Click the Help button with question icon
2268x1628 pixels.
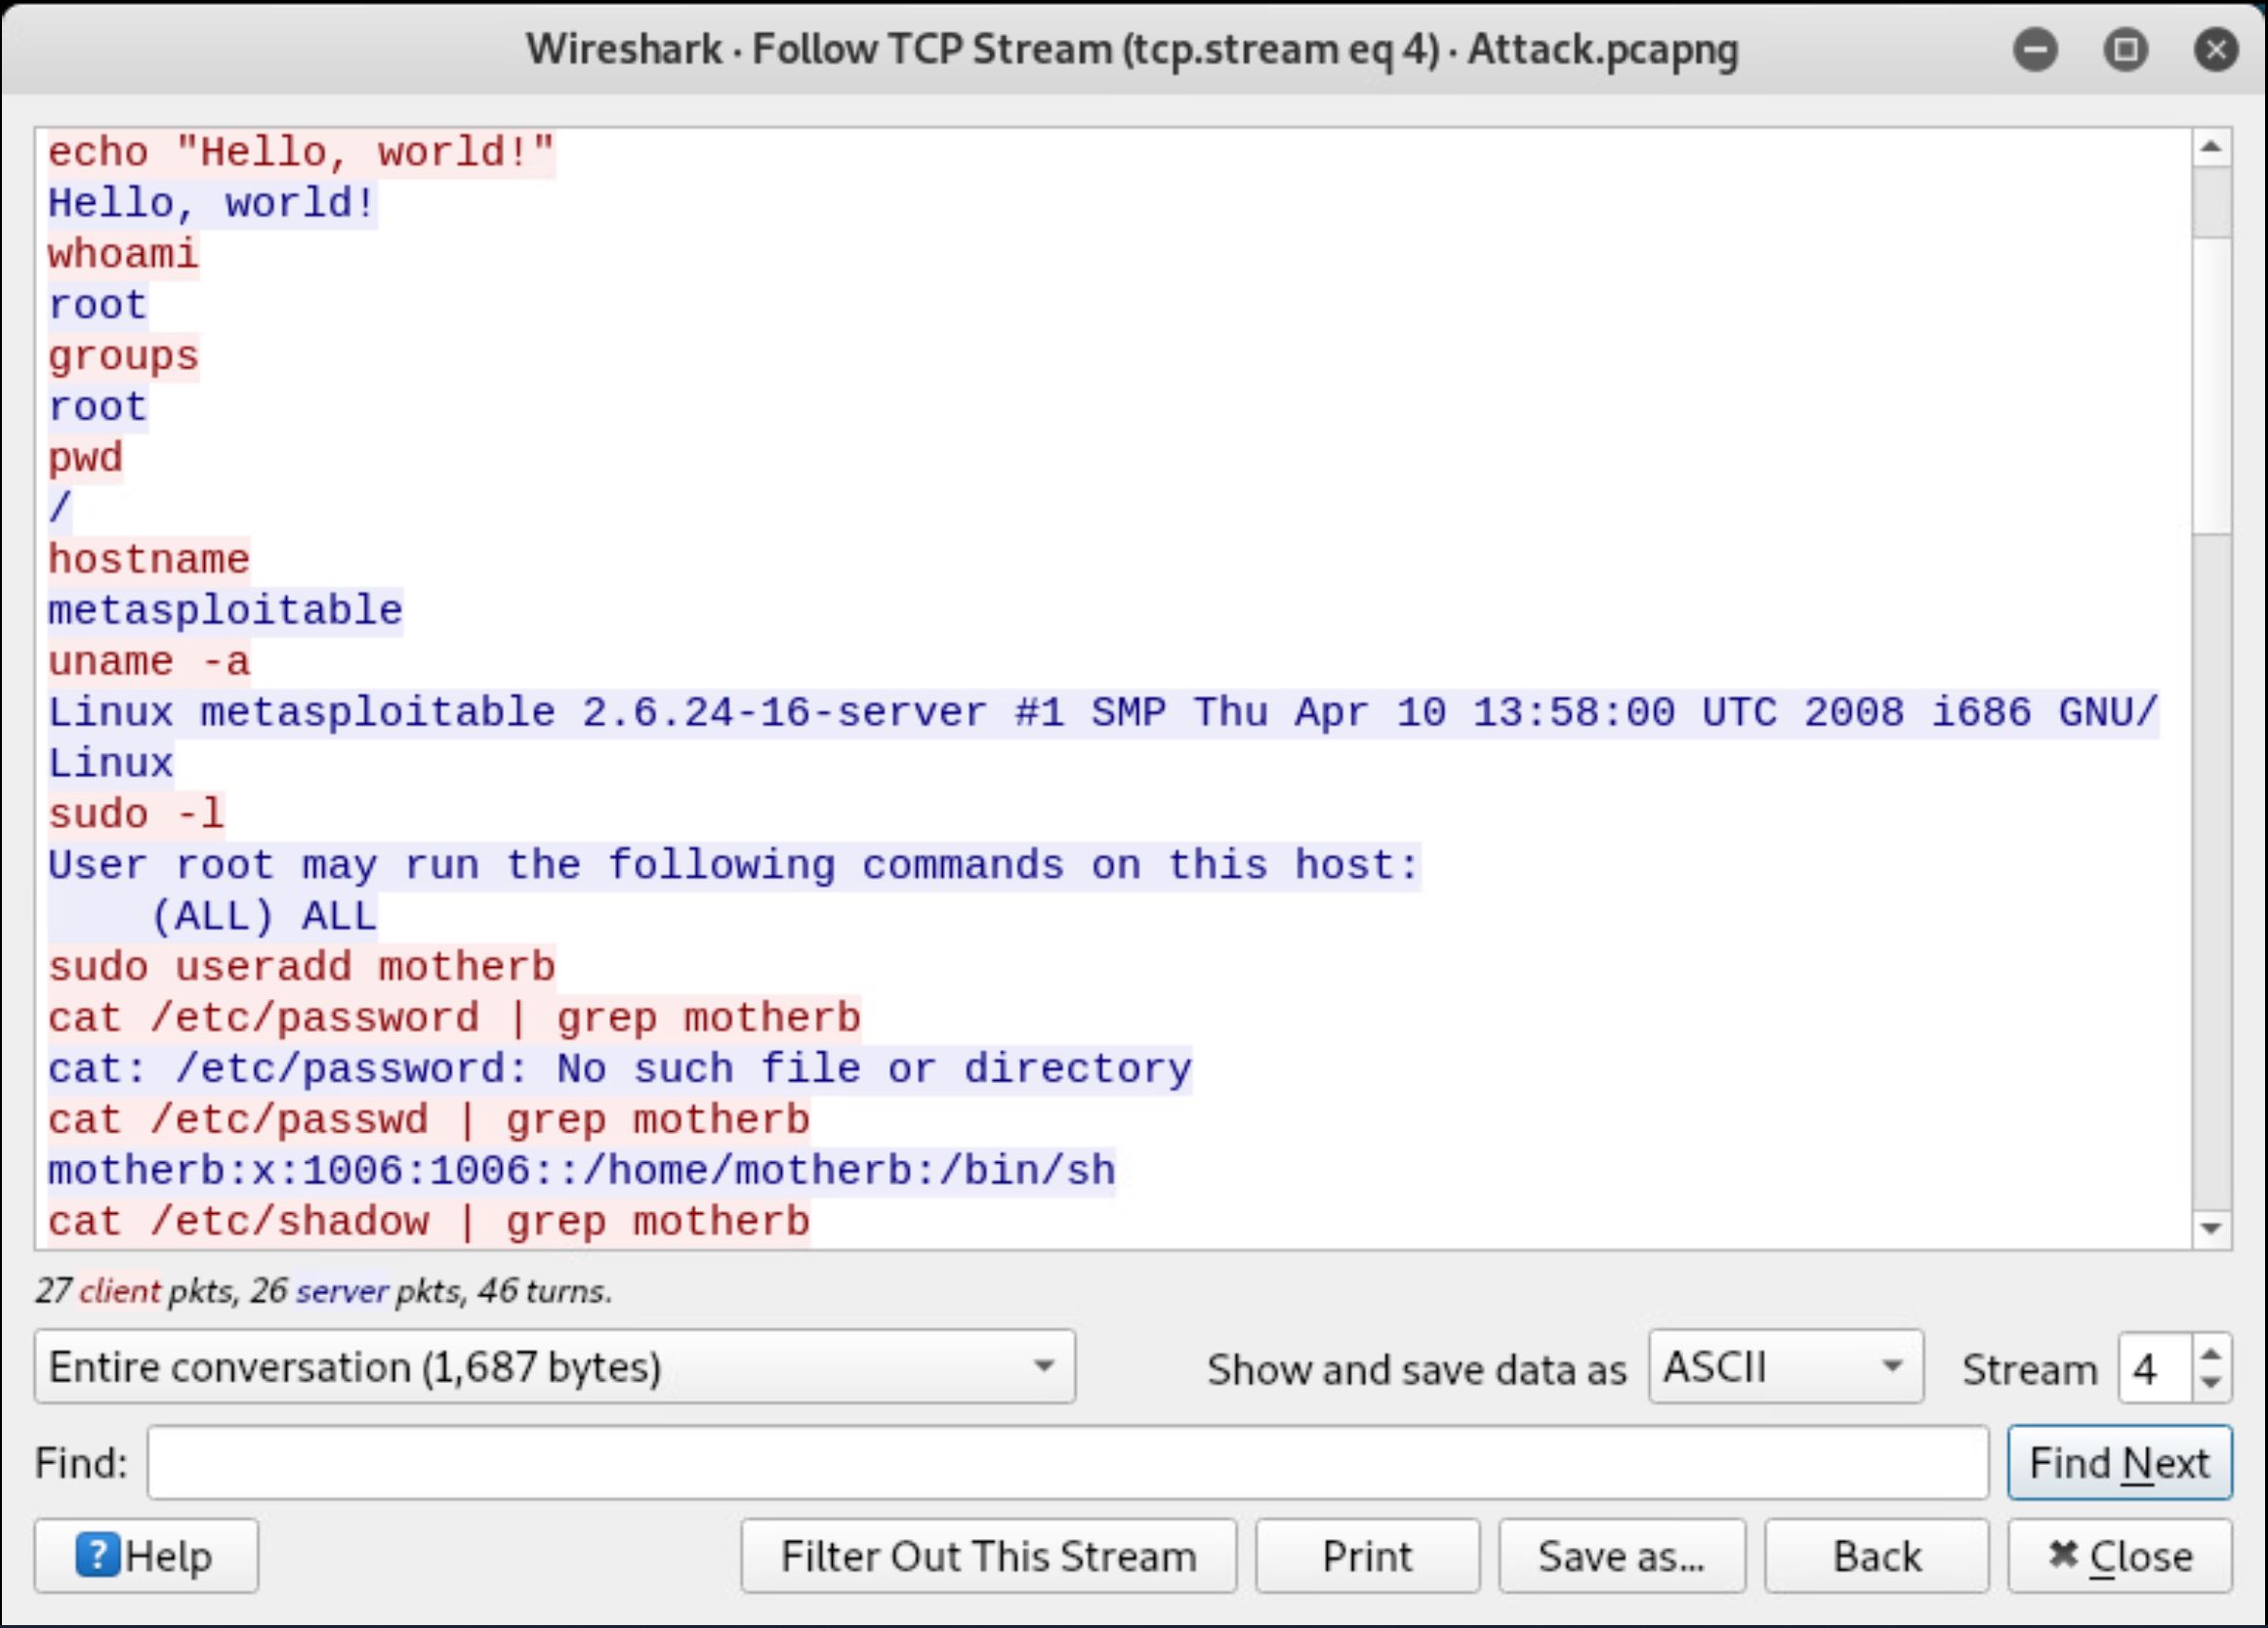click(x=146, y=1556)
